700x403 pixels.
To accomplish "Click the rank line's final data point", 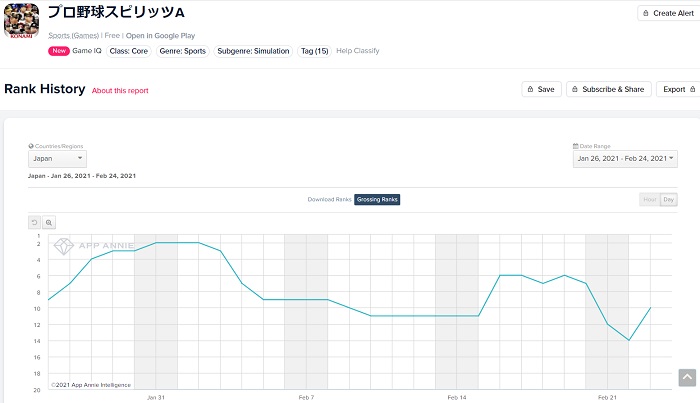I will [650, 308].
